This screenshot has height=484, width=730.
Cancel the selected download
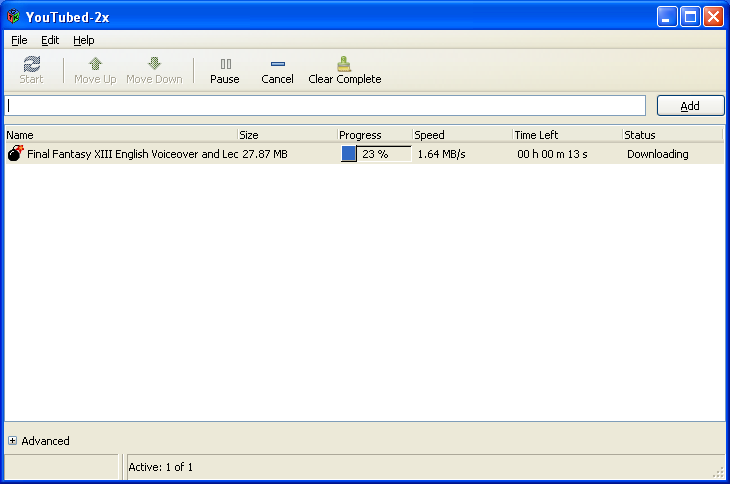coord(277,70)
